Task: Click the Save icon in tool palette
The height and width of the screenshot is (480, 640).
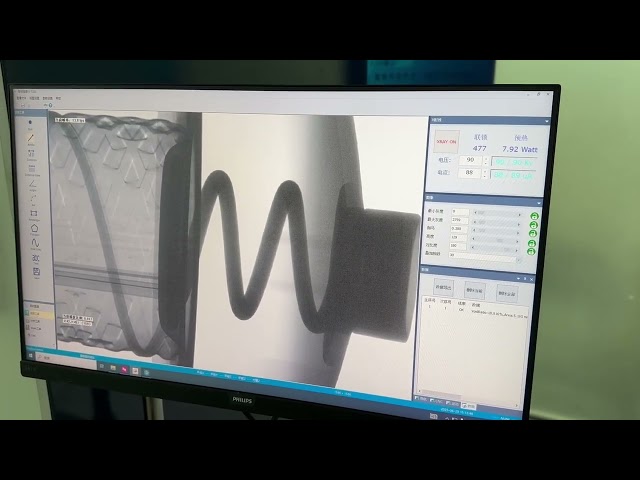Action: (x=36, y=271)
